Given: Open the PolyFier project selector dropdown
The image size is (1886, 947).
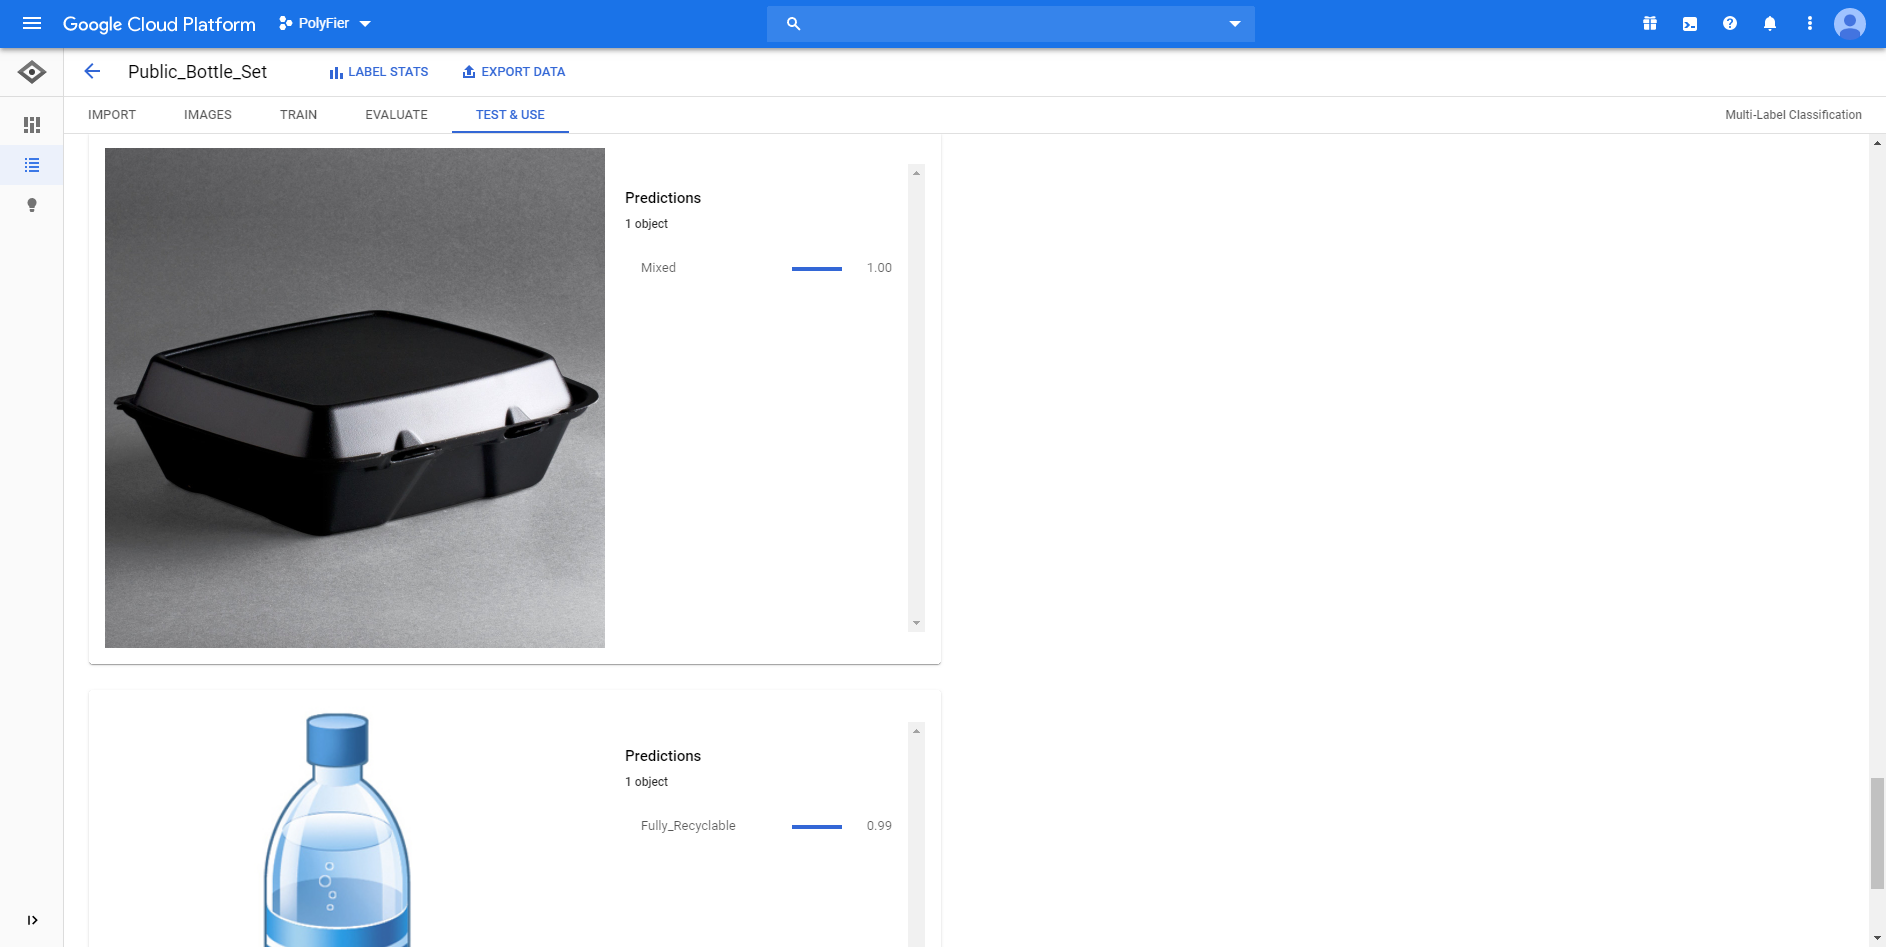Looking at the screenshot, I should click(x=325, y=23).
